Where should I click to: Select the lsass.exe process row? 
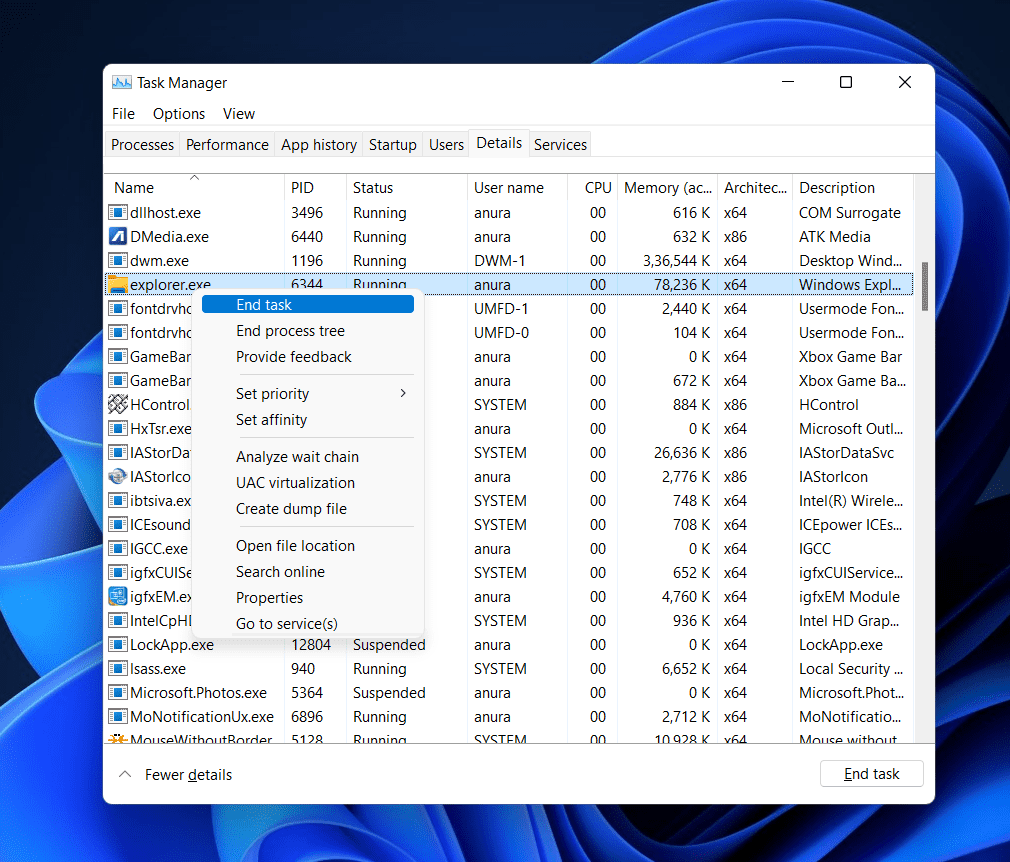pyautogui.click(x=158, y=669)
